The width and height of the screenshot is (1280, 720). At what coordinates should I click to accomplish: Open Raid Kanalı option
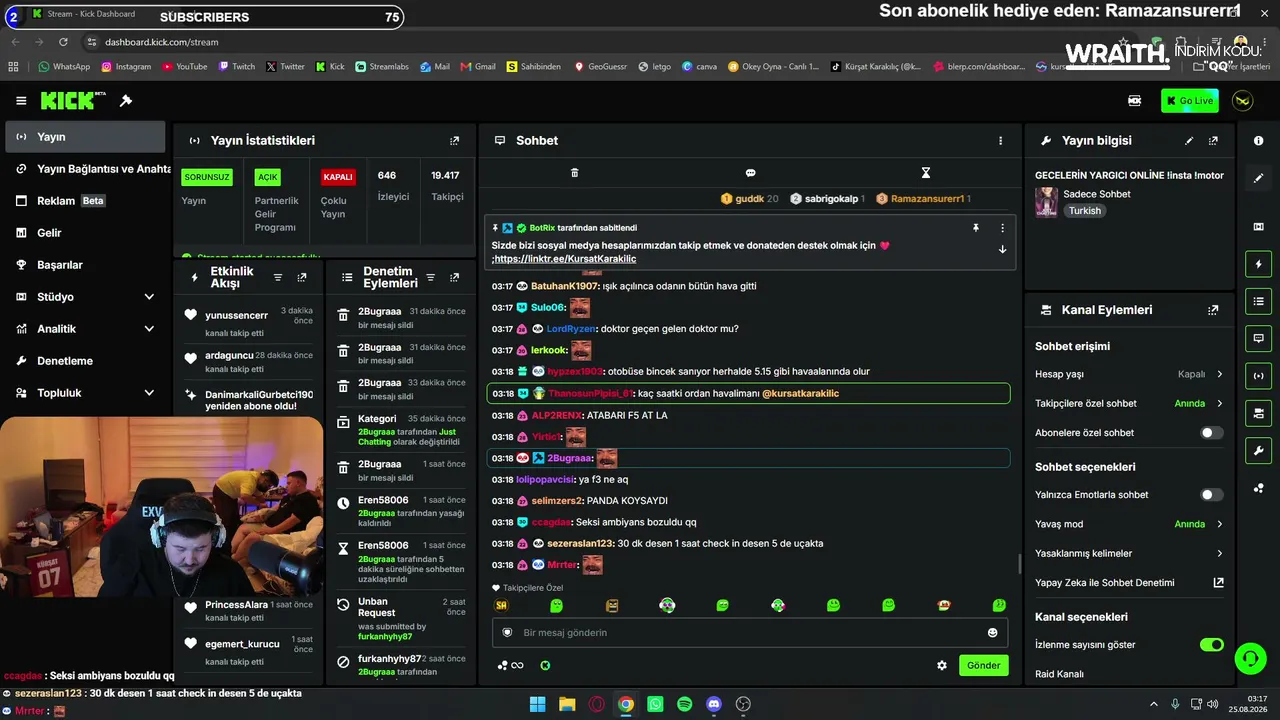1059,674
